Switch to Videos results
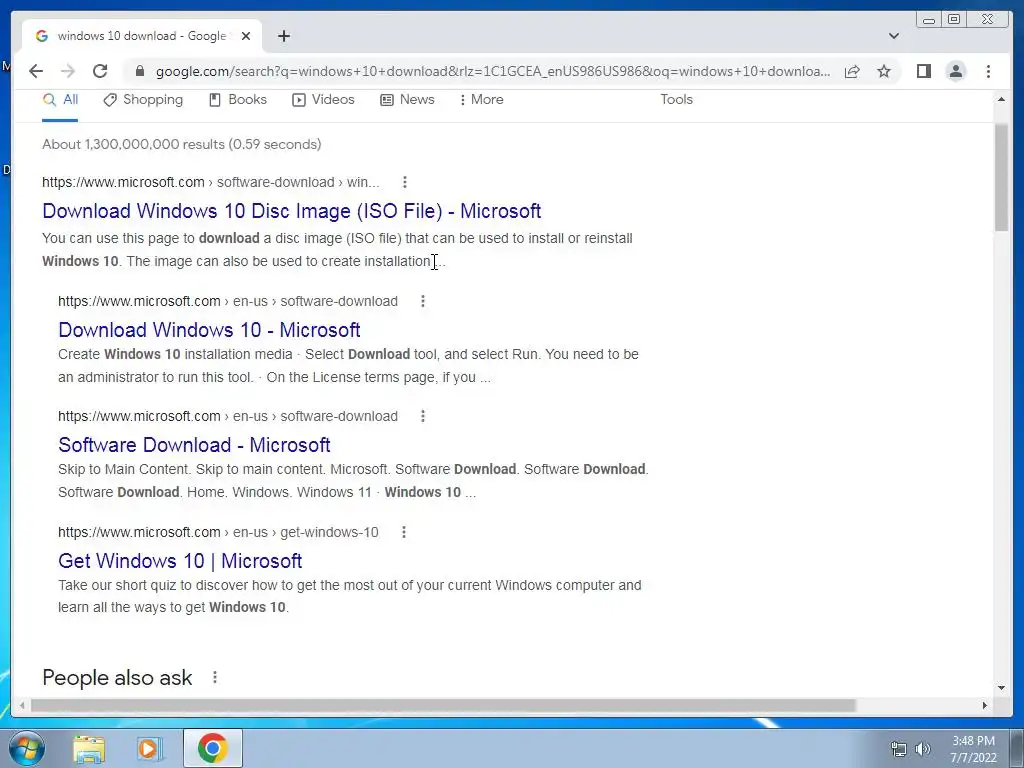Viewport: 1024px width, 768px height. click(323, 100)
